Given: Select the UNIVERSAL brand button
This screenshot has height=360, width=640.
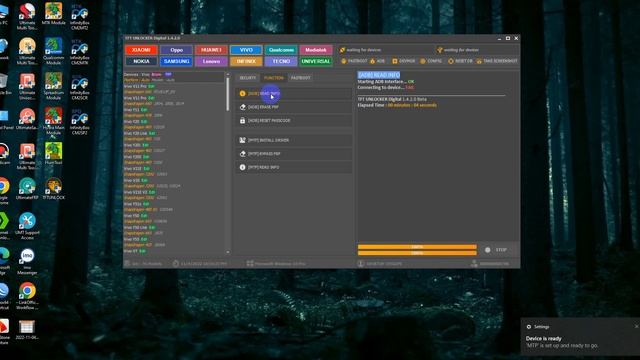Looking at the screenshot, I should point(316,61).
